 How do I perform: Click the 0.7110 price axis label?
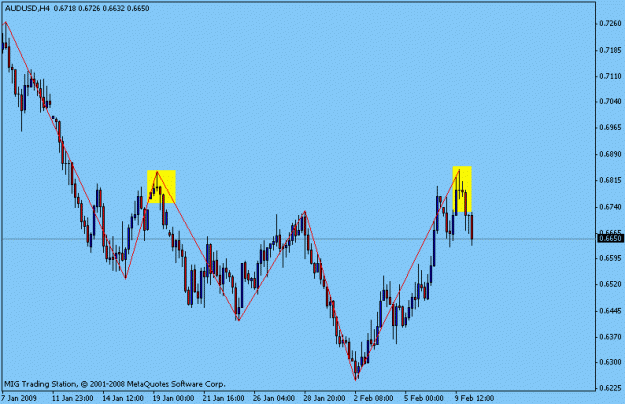610,76
